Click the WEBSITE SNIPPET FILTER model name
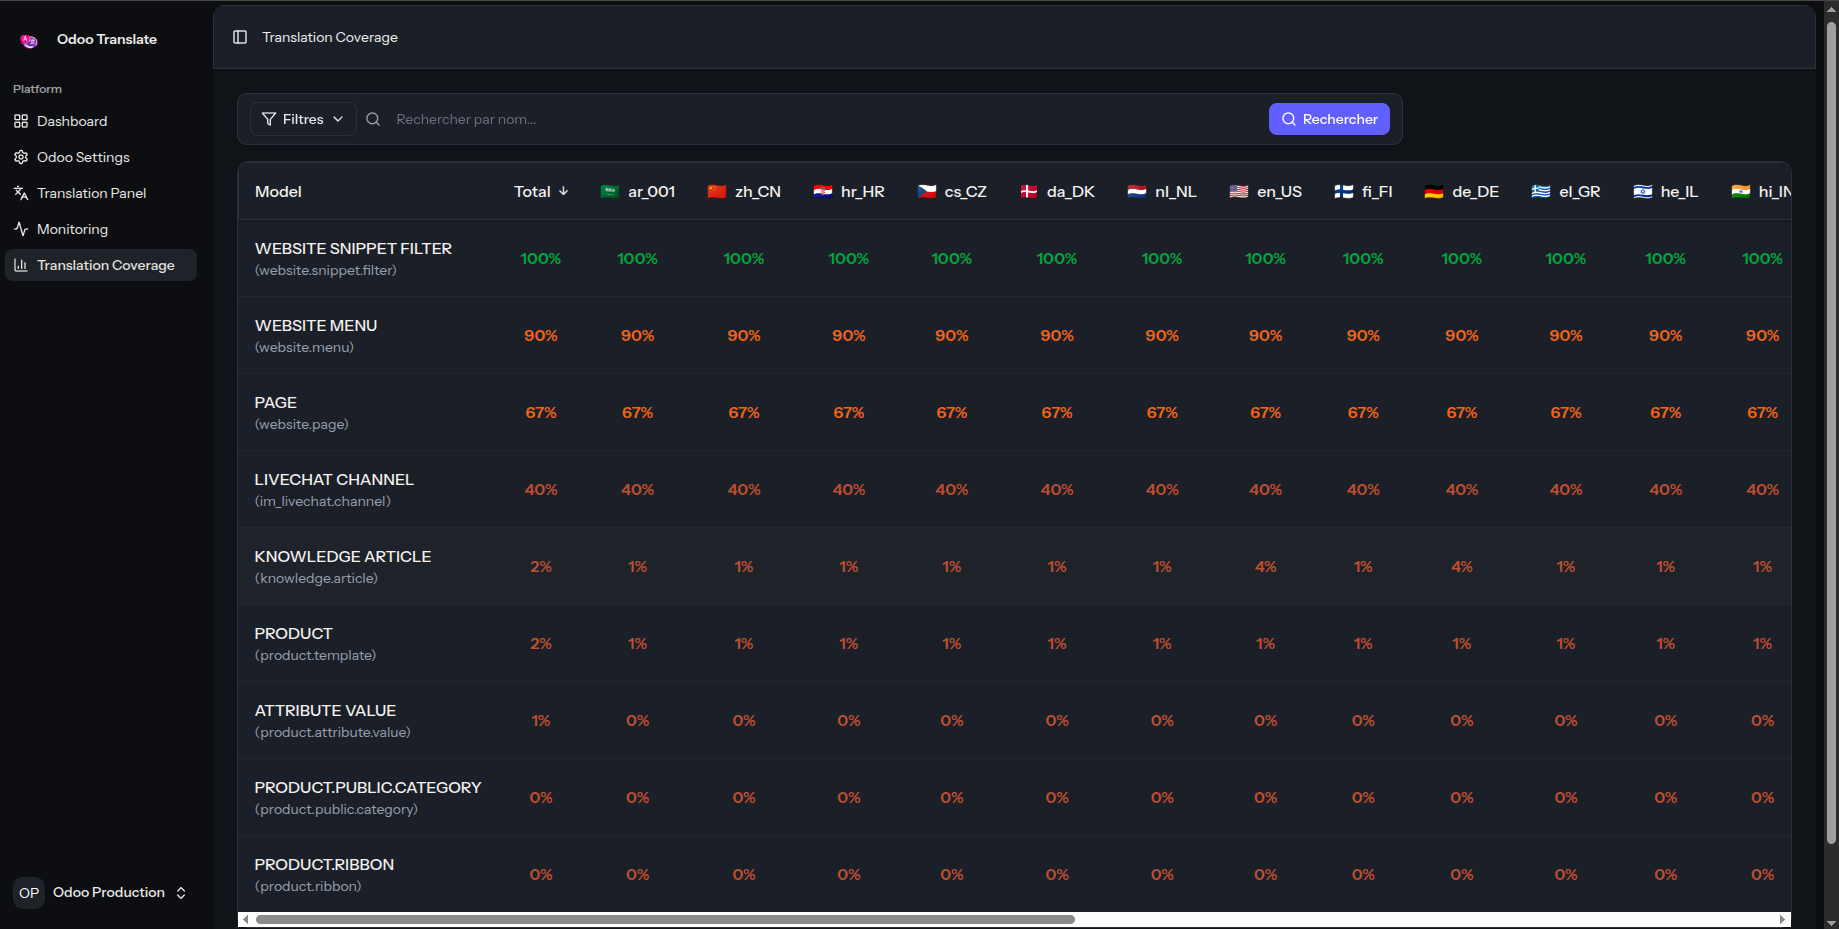The height and width of the screenshot is (929, 1839). pyautogui.click(x=353, y=248)
